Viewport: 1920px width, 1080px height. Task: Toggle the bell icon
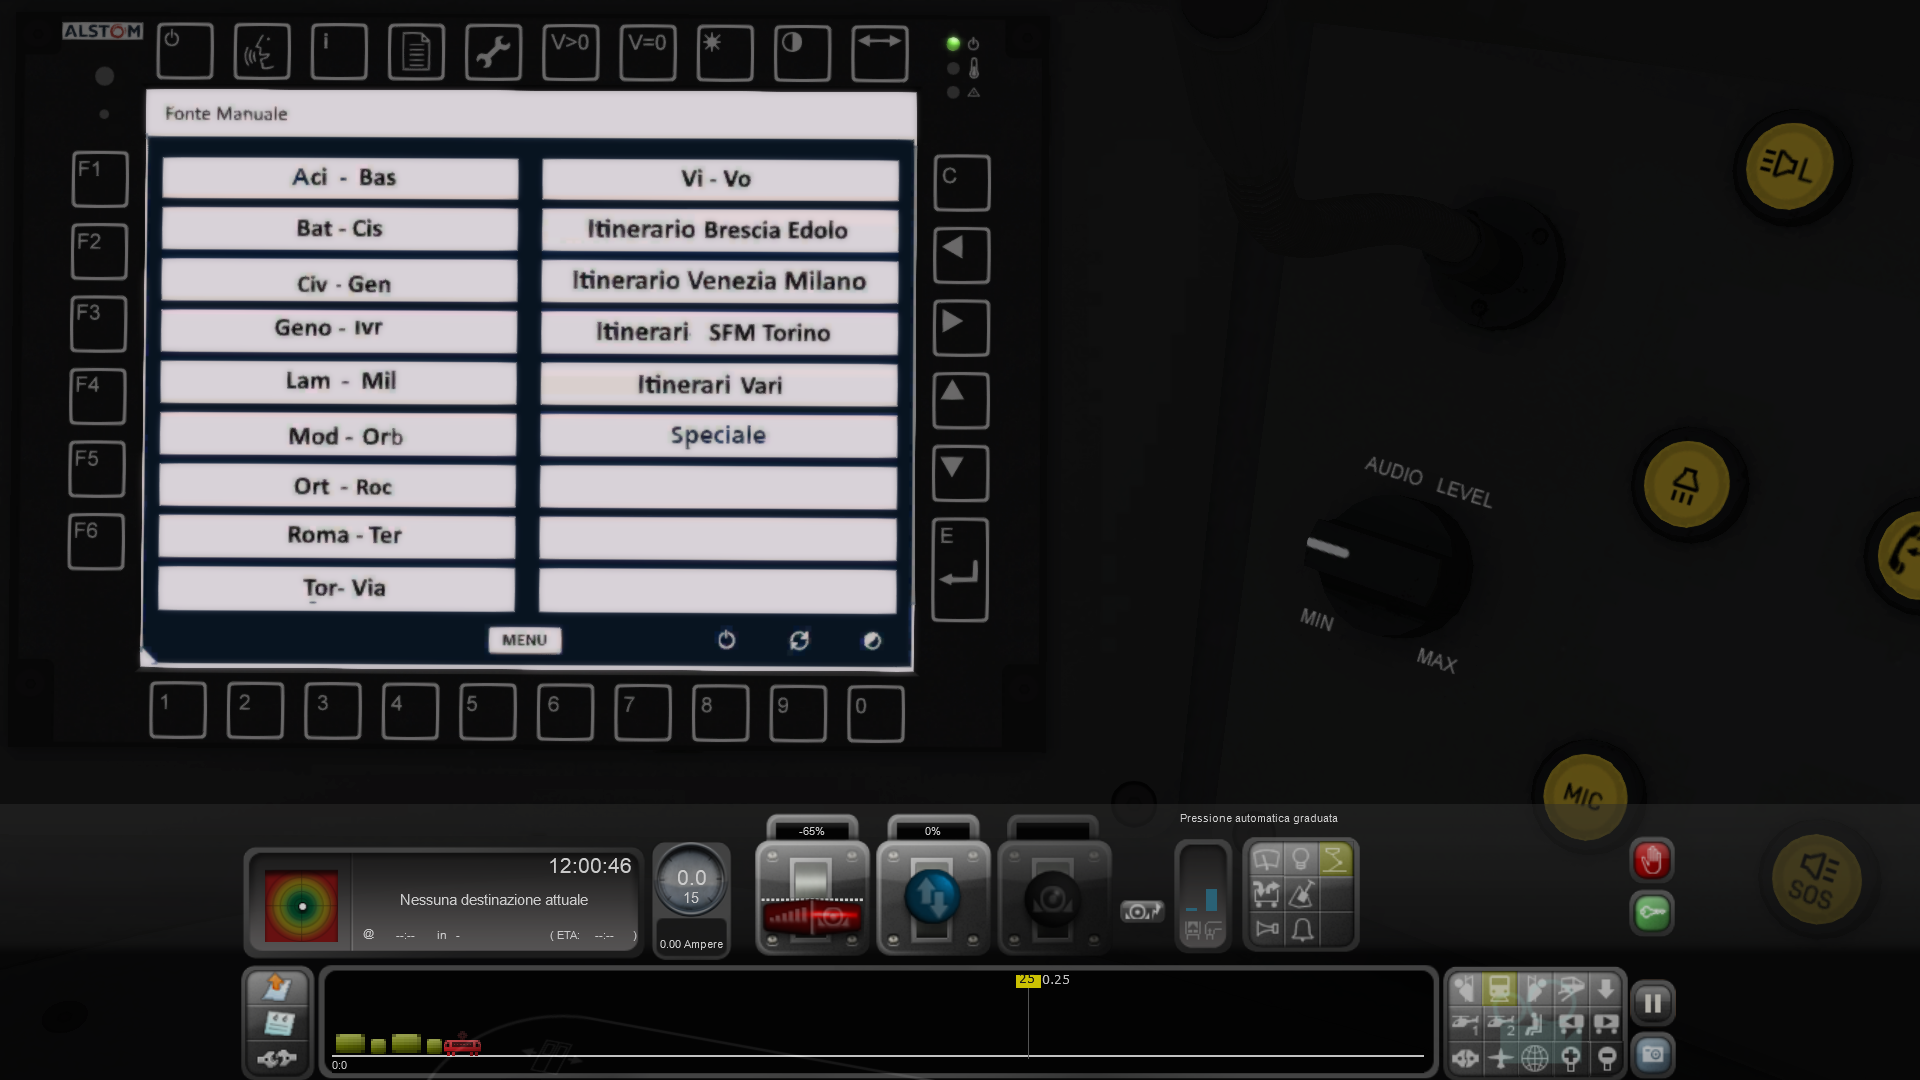click(1302, 929)
